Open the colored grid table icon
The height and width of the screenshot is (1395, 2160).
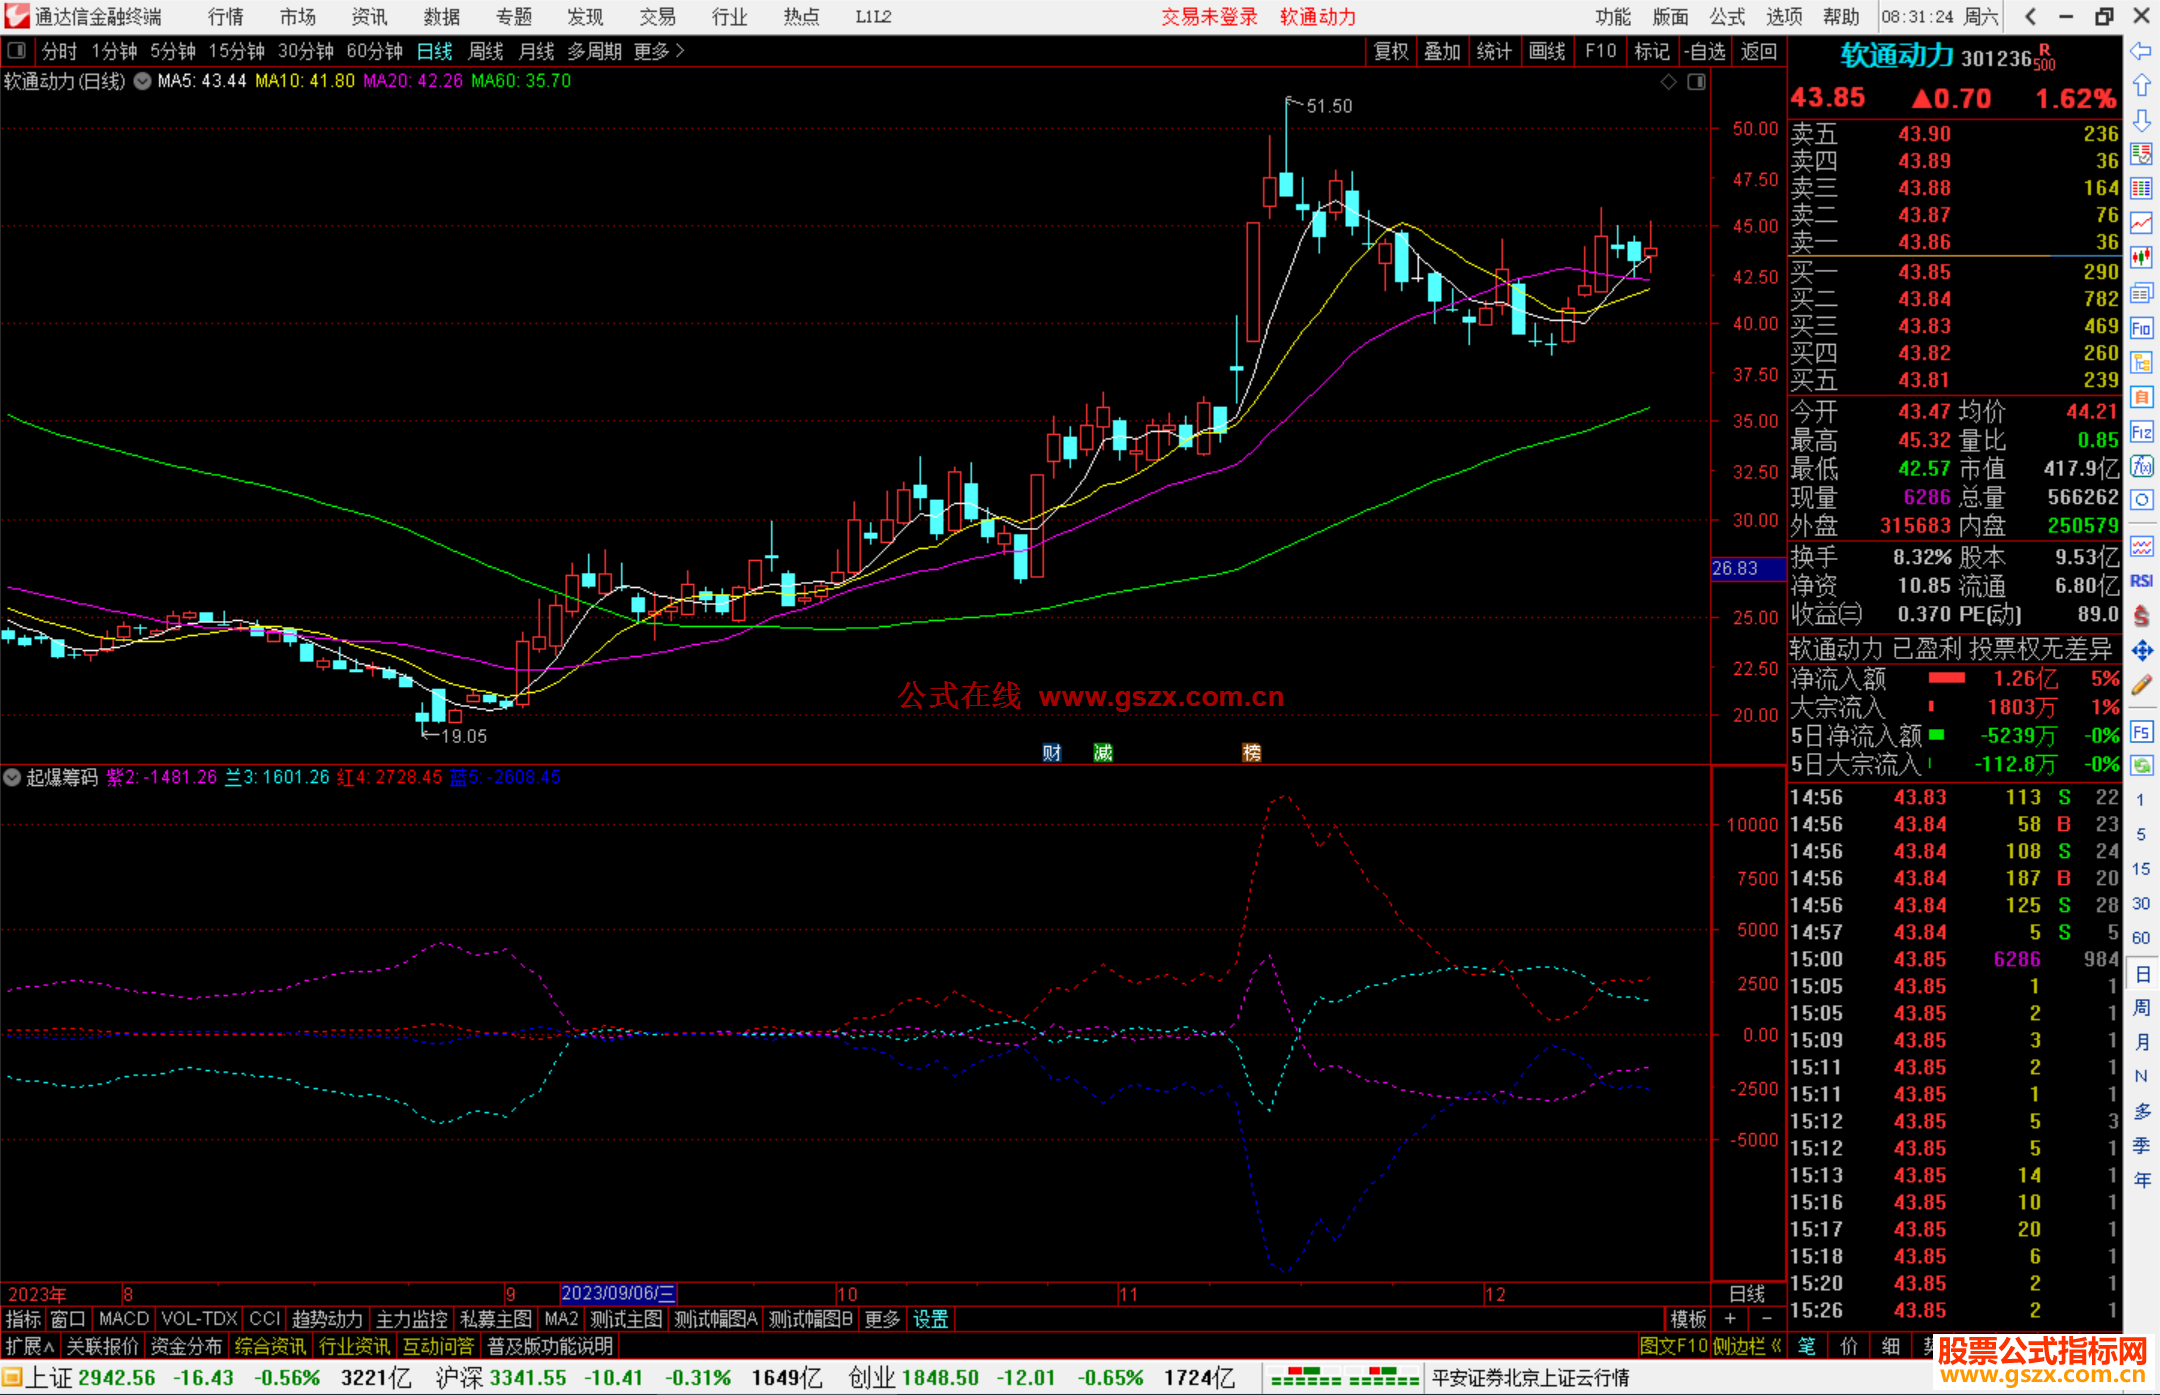tap(2141, 189)
